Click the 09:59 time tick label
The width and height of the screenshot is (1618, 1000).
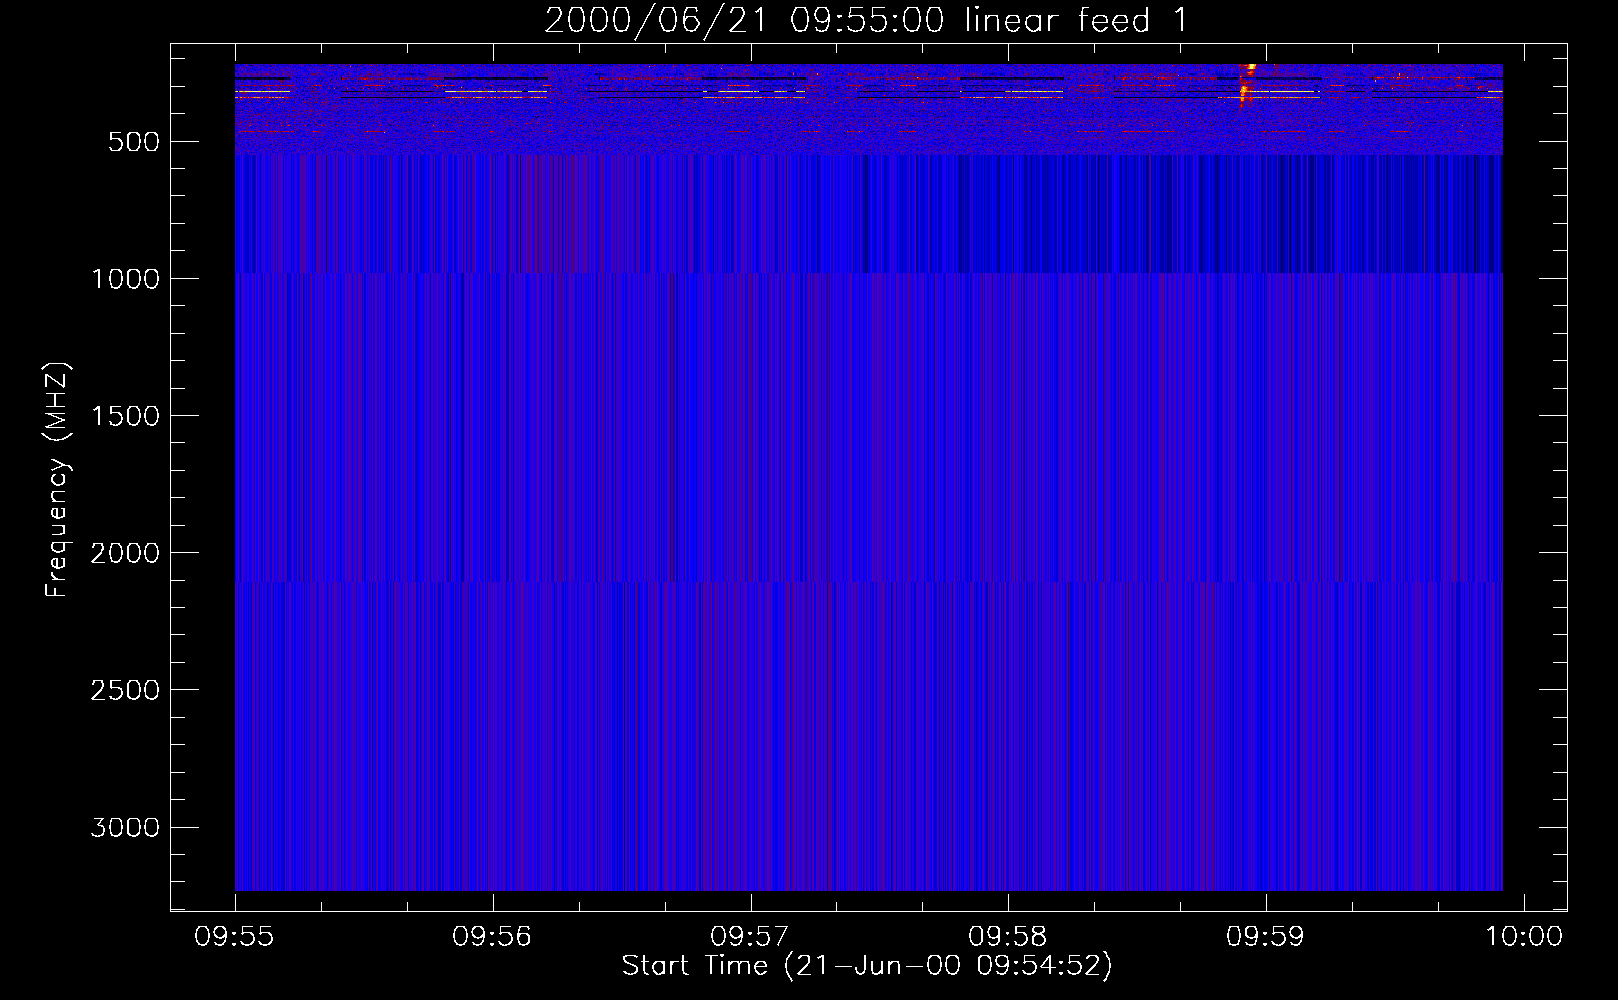1266,936
